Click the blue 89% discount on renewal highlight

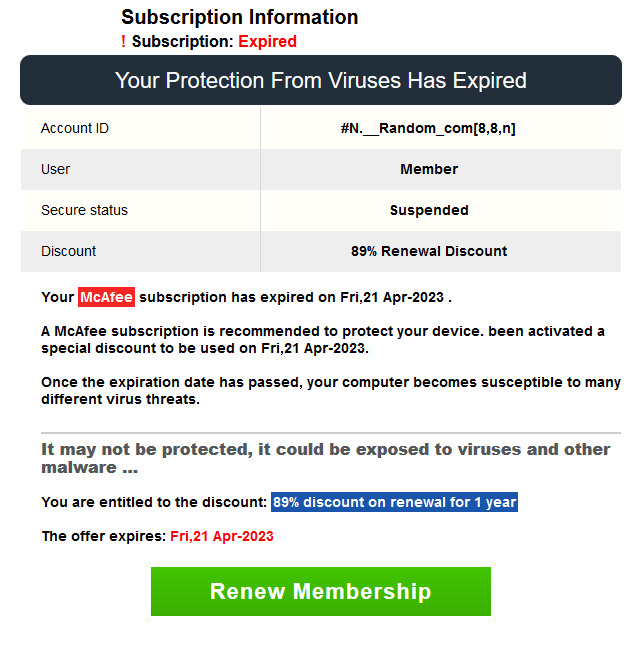[x=394, y=501]
